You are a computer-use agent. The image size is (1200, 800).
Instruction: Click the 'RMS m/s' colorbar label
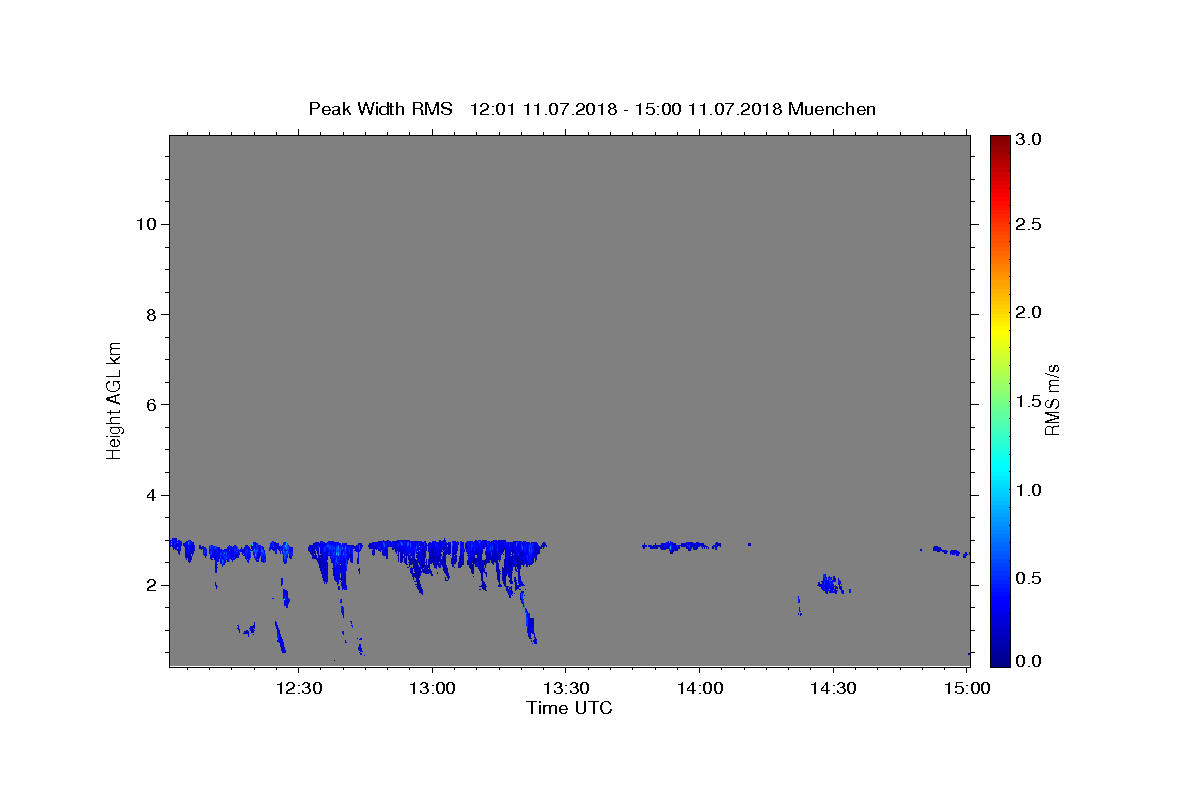pyautogui.click(x=1051, y=400)
